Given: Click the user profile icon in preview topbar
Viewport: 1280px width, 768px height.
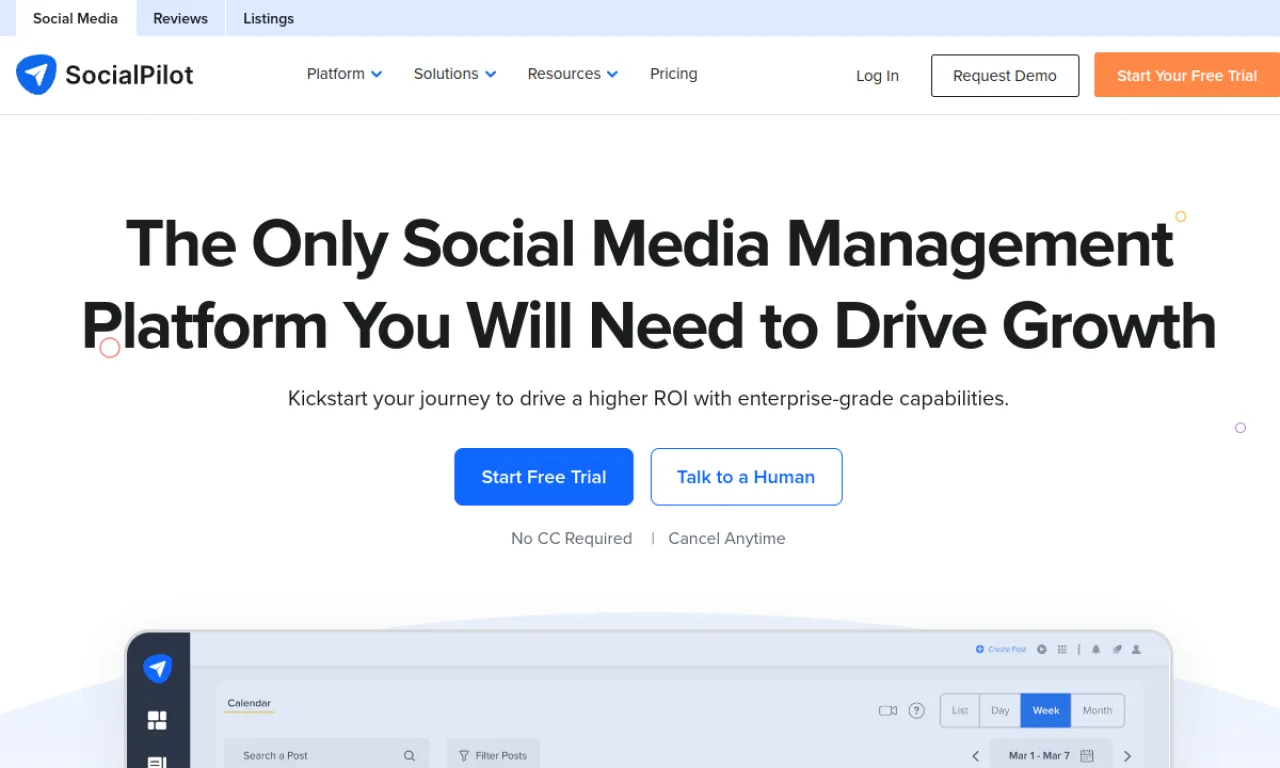Looking at the screenshot, I should tap(1136, 649).
